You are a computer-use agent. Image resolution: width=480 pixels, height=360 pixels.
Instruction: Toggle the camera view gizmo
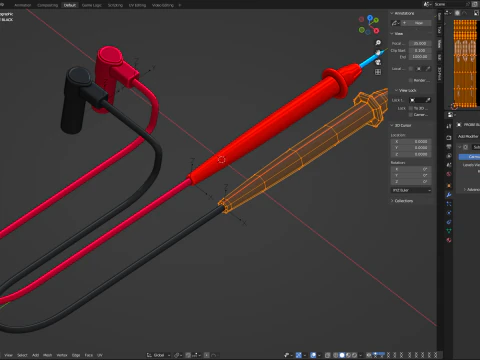(x=378, y=62)
